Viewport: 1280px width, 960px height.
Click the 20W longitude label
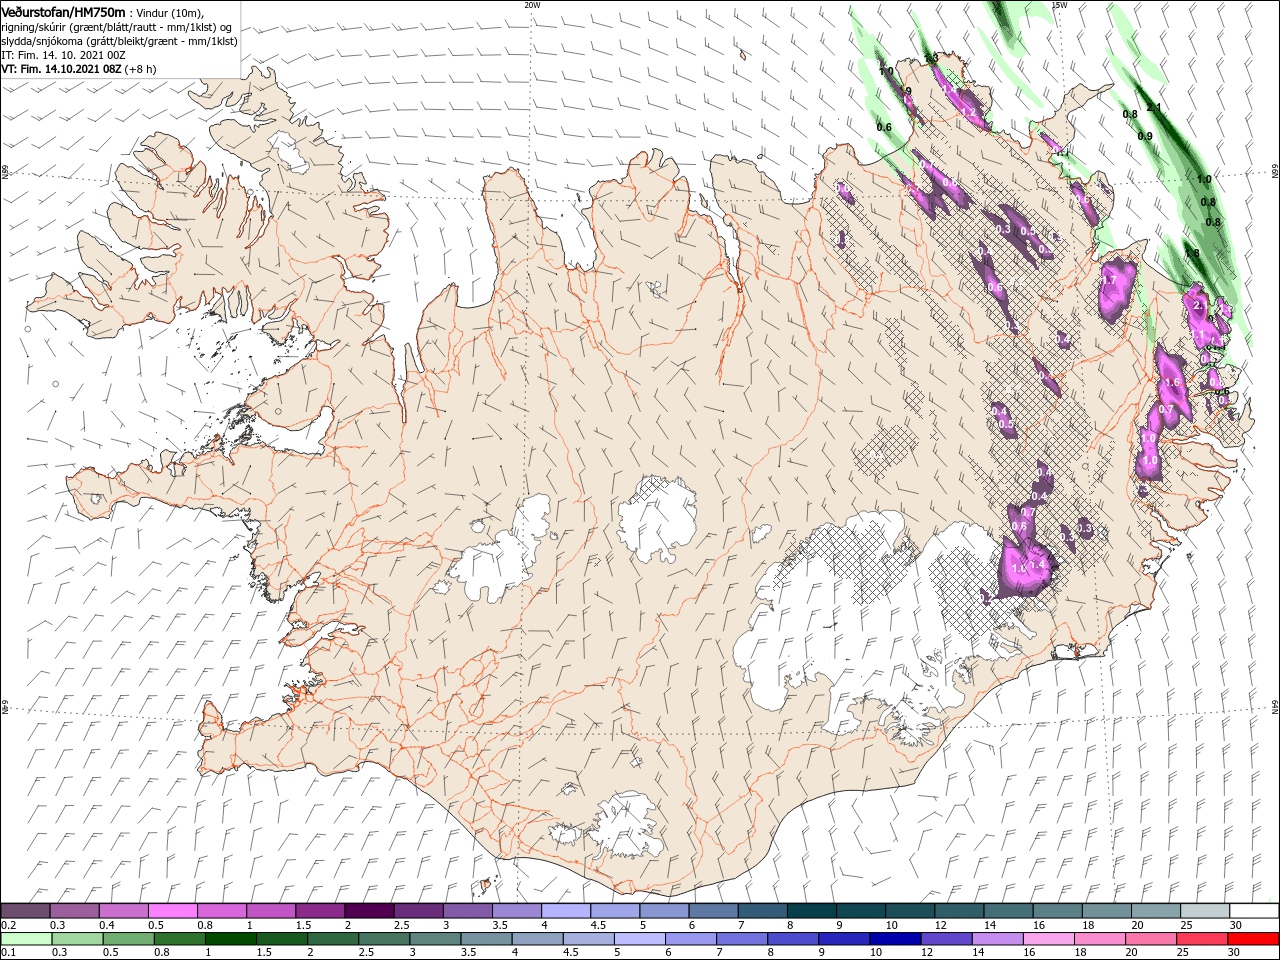tap(532, 5)
